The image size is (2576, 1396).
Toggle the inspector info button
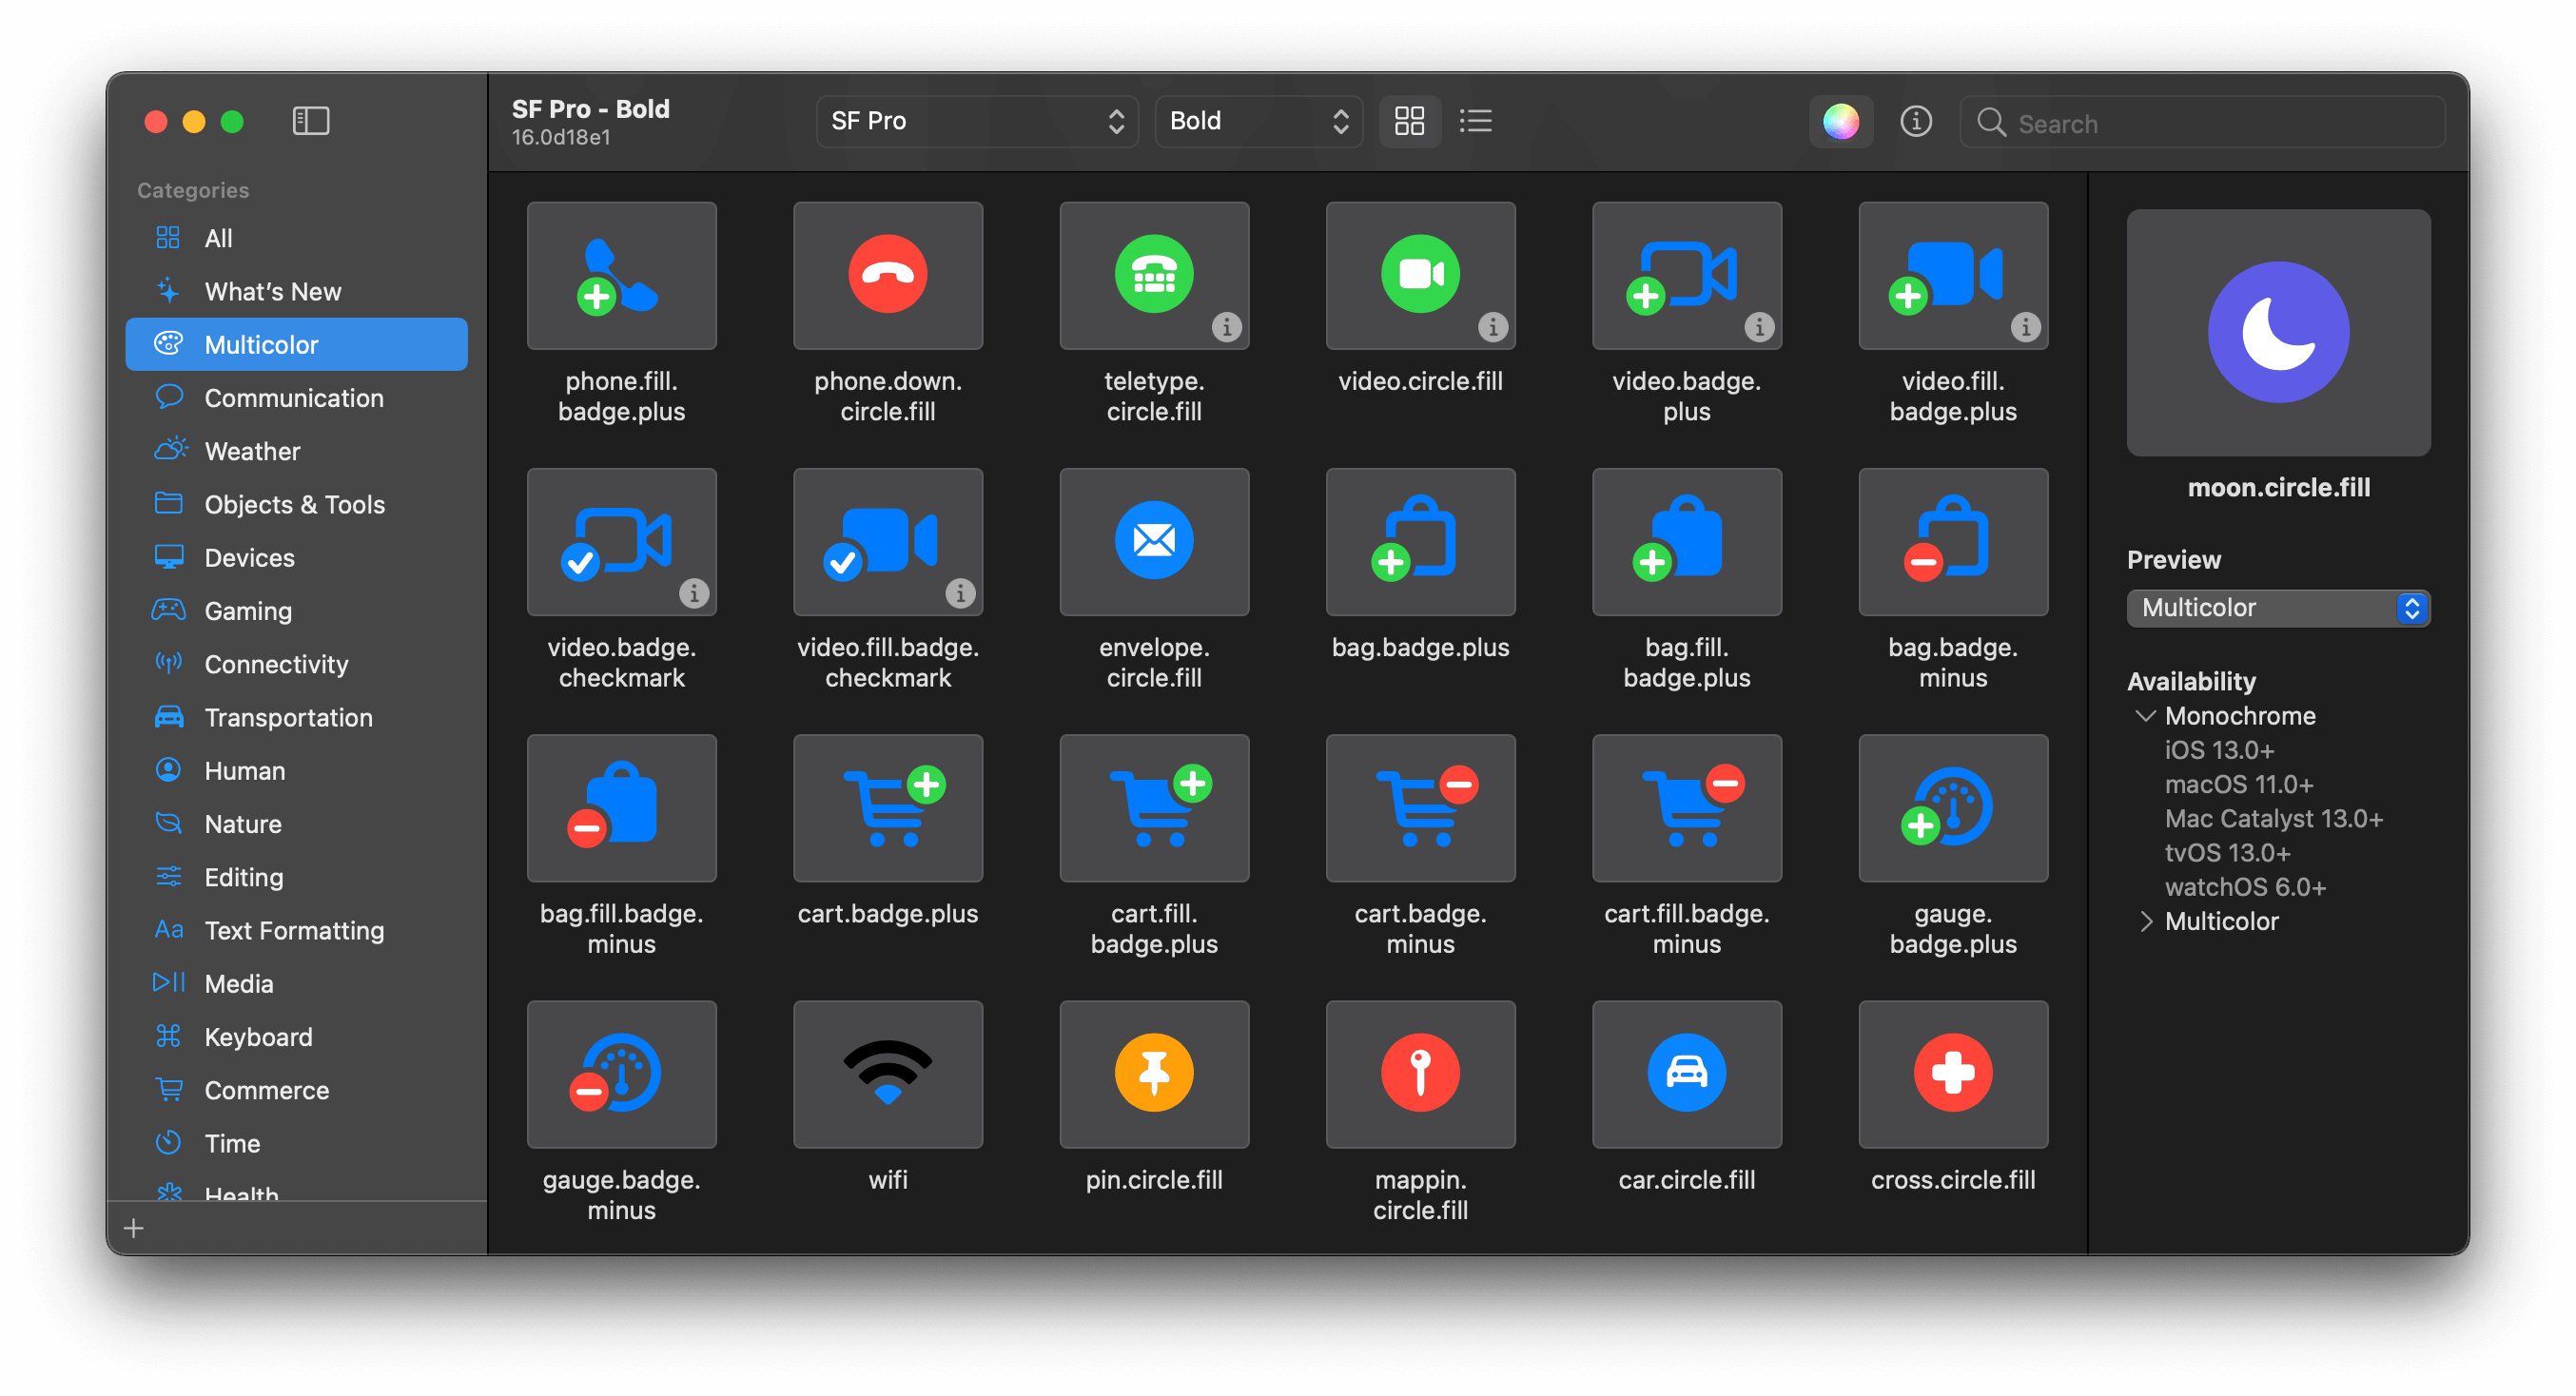1915,121
